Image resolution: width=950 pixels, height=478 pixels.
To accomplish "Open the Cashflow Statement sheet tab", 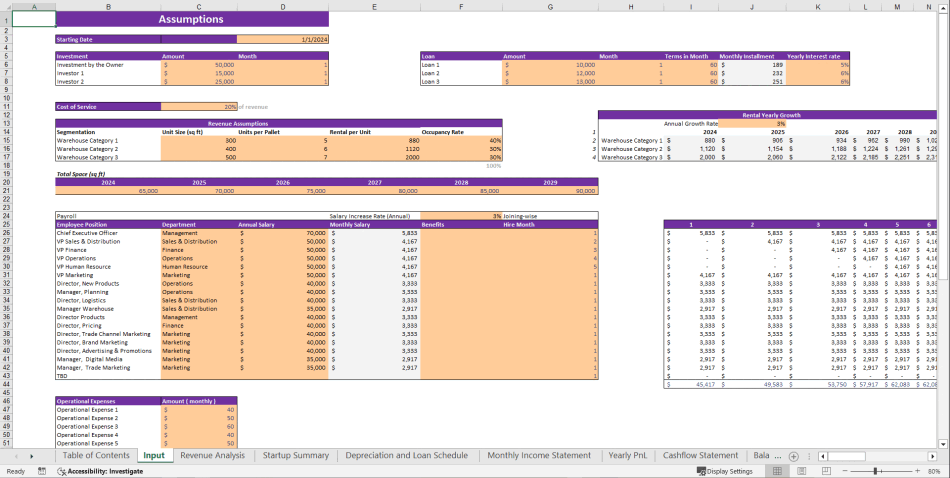I will (x=700, y=455).
